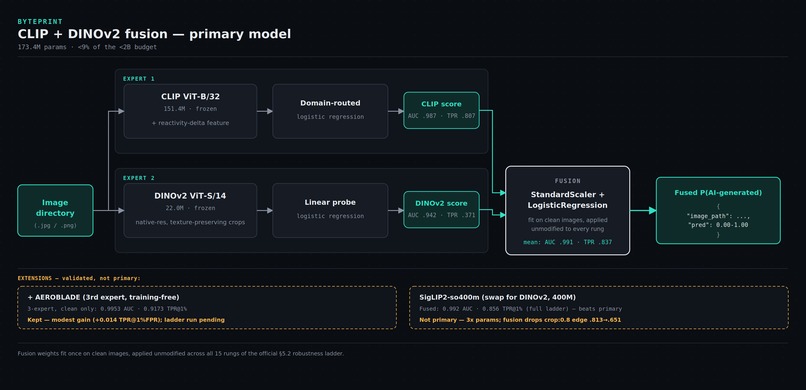Viewport: 806px width, 390px height.
Task: Click the SigLIP2-so400m extension card
Action: 599,308
